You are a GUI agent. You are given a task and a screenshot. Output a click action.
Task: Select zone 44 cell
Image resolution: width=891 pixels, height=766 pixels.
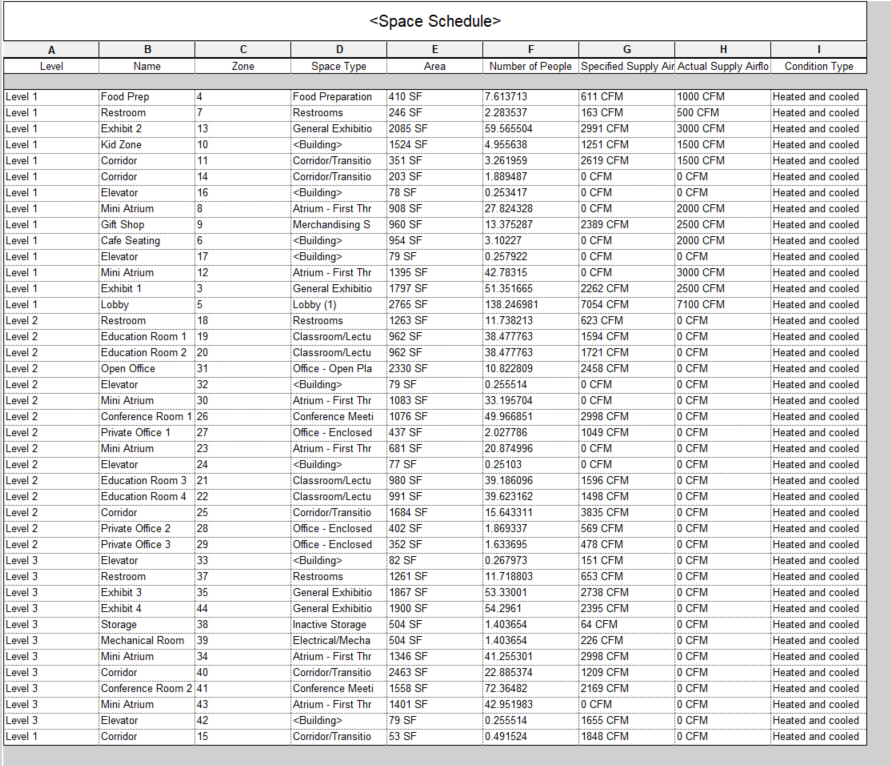click(x=243, y=608)
